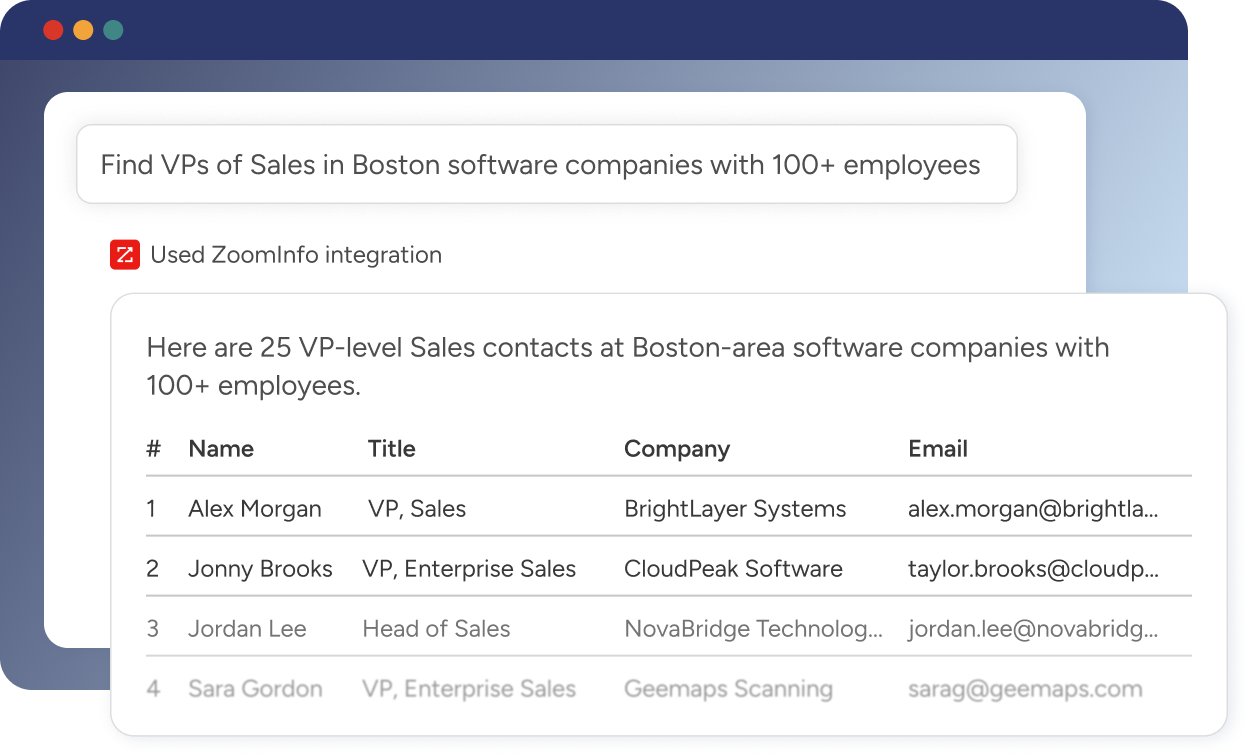The image size is (1246, 756).
Task: Click row number 1 in the table
Action: pos(151,509)
